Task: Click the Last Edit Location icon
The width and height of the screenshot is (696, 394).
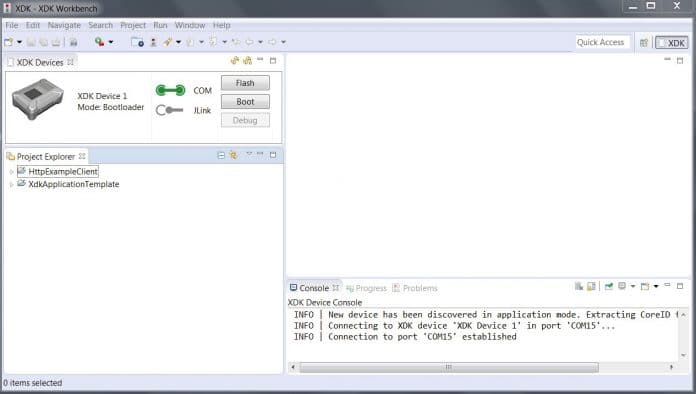Action: coord(236,42)
